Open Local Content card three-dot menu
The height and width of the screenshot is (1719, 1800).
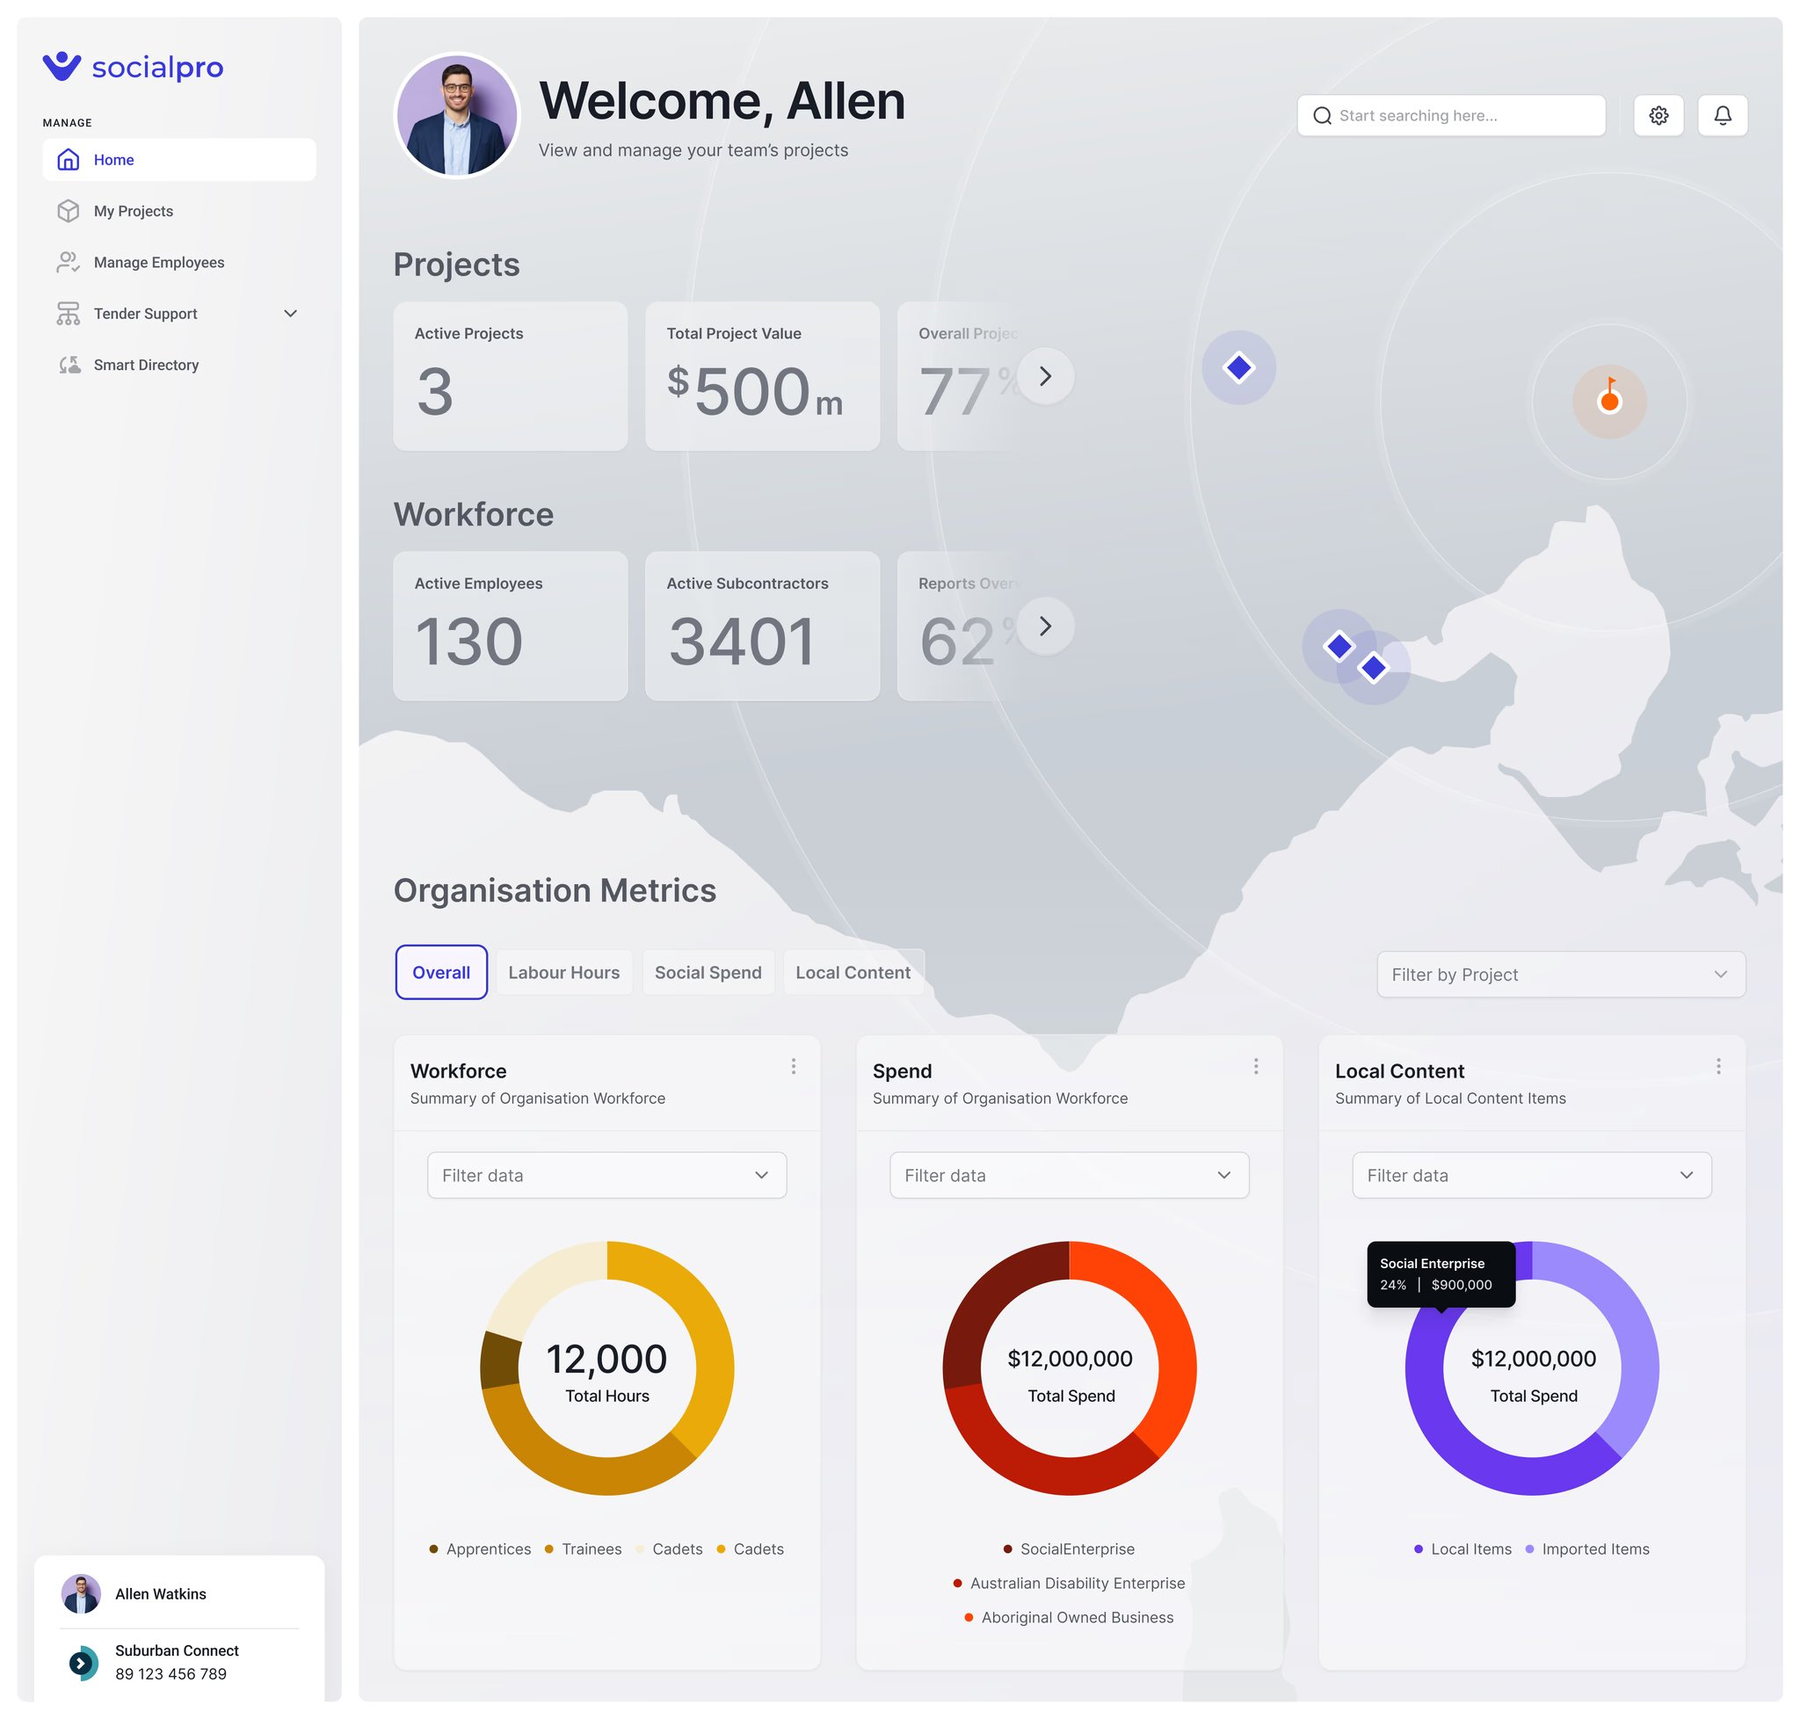click(1719, 1067)
